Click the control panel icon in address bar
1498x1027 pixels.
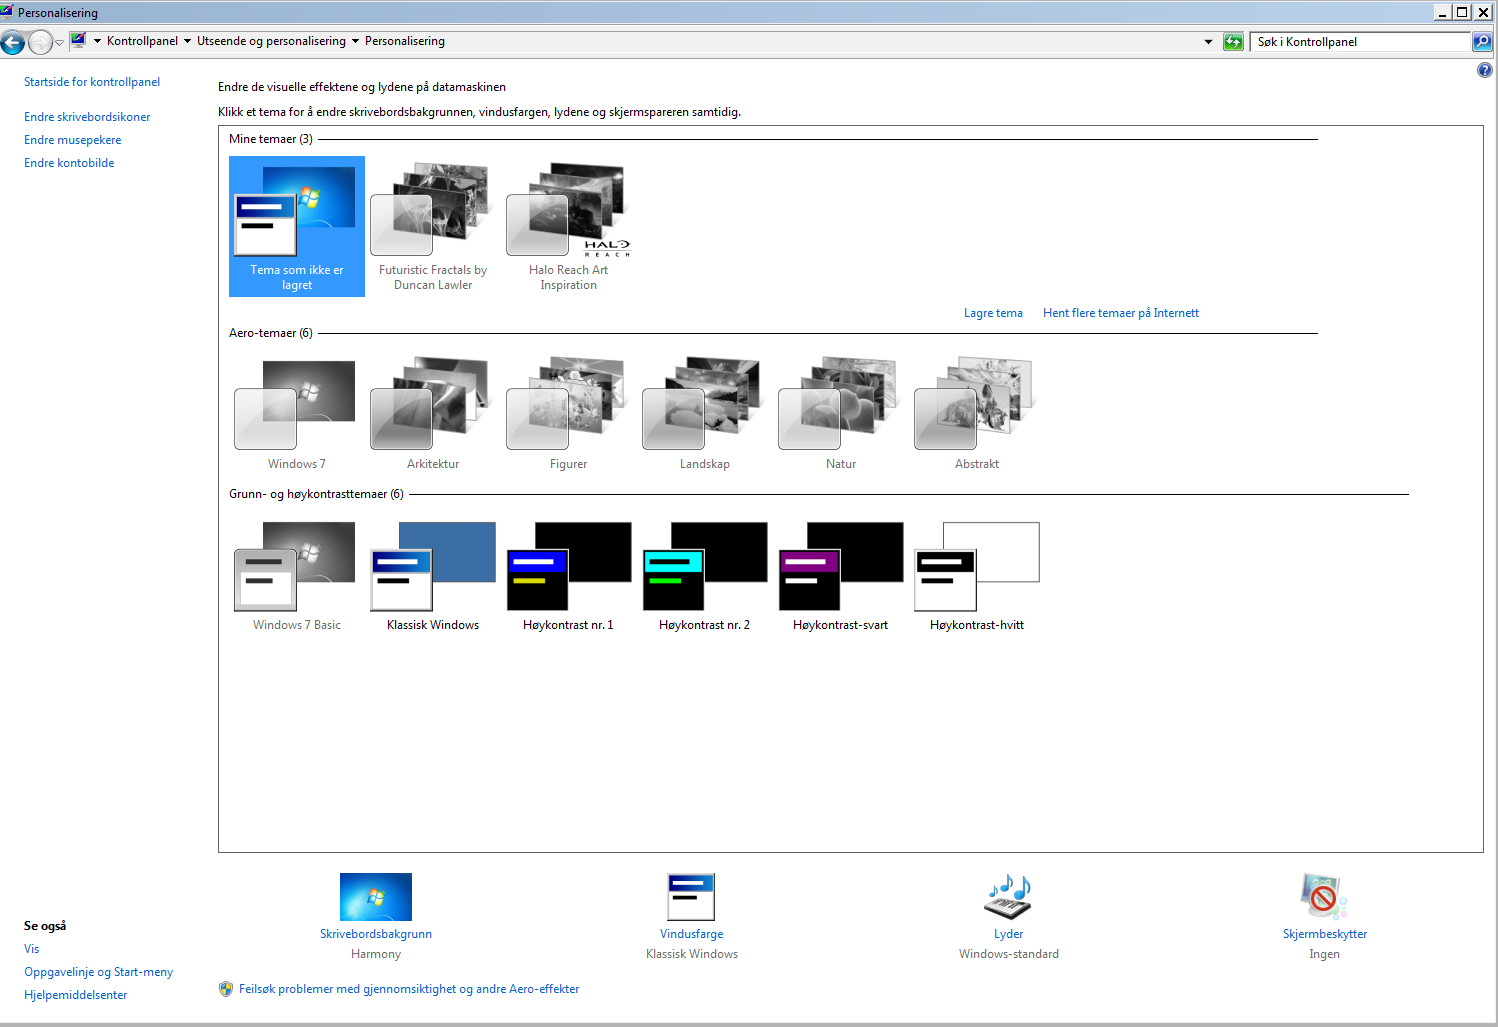(78, 41)
